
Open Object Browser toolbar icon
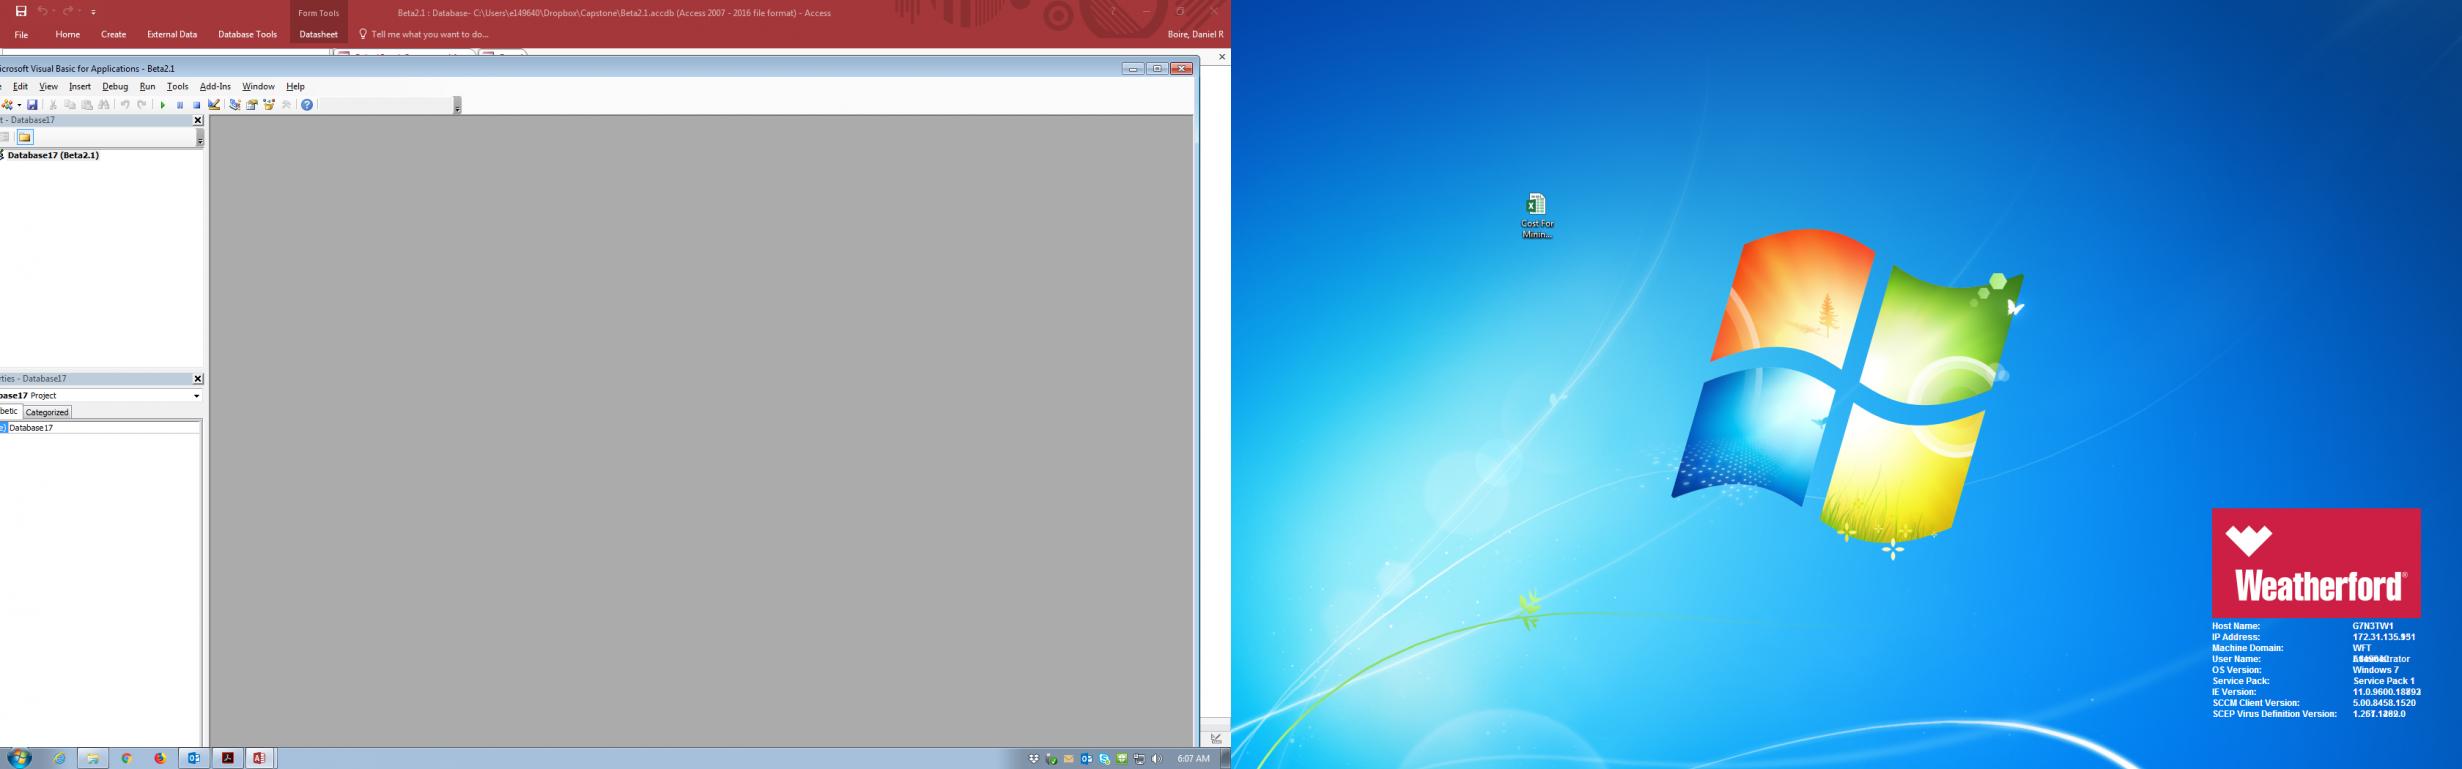269,105
